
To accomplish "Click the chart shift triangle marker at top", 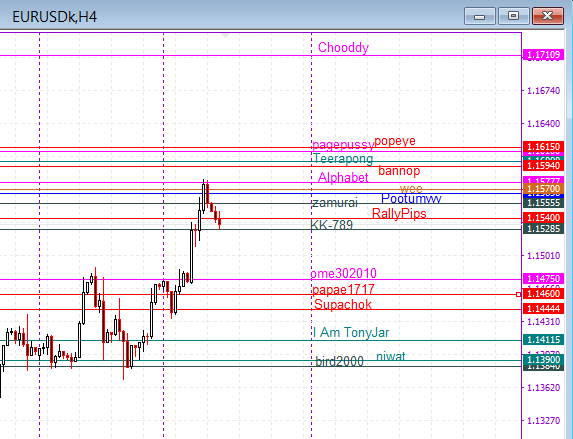I will 225,36.
